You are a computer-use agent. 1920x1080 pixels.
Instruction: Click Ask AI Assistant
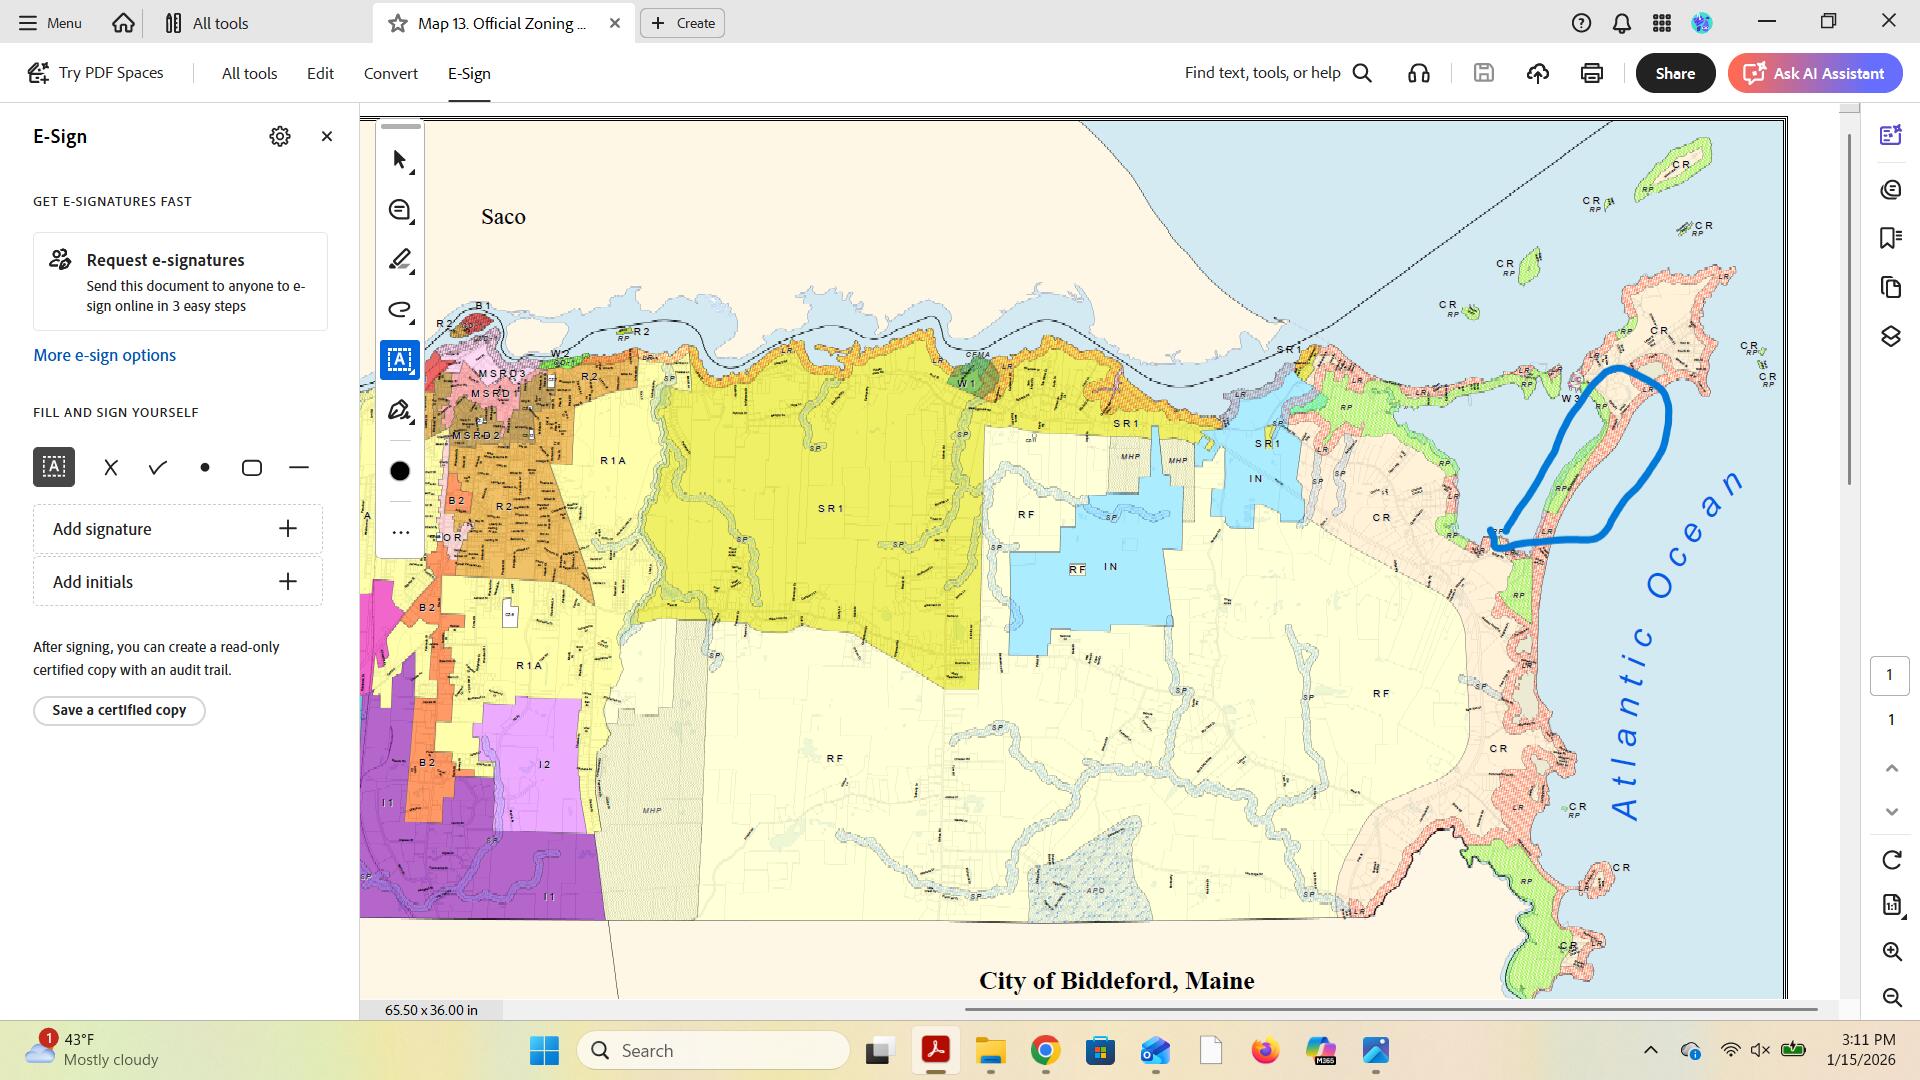coord(1814,72)
